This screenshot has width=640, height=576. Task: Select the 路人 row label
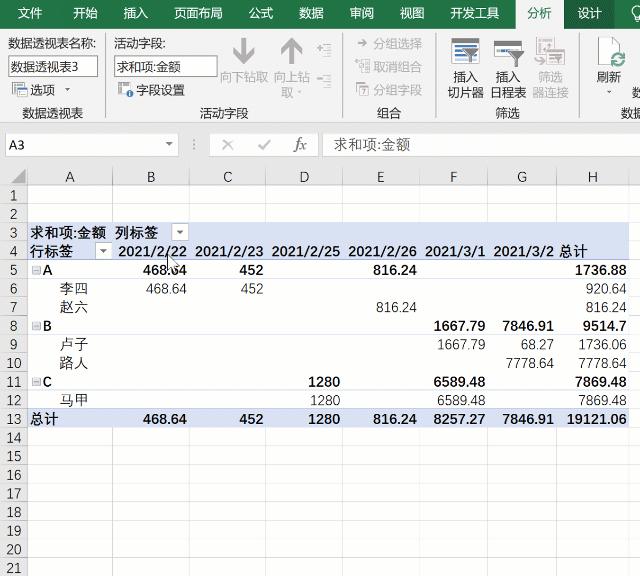click(73, 363)
